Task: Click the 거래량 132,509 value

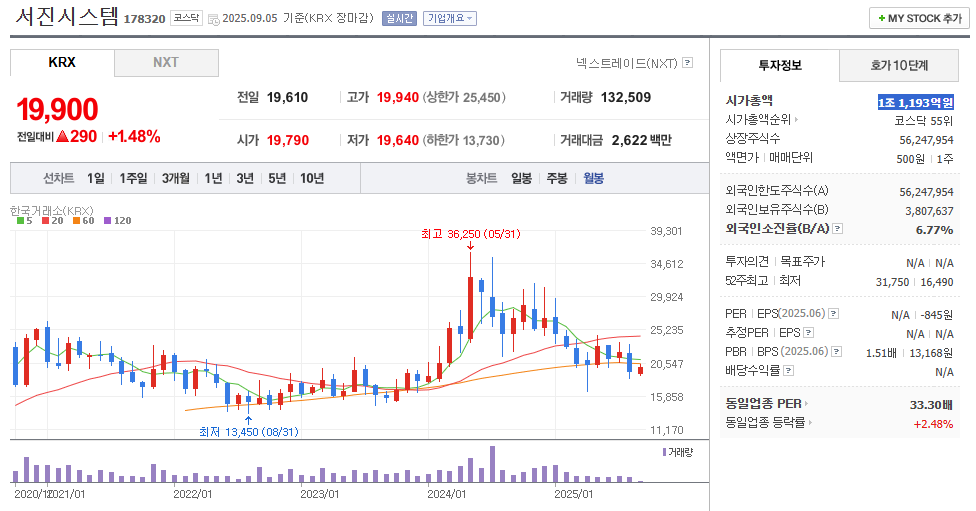Action: [x=626, y=97]
